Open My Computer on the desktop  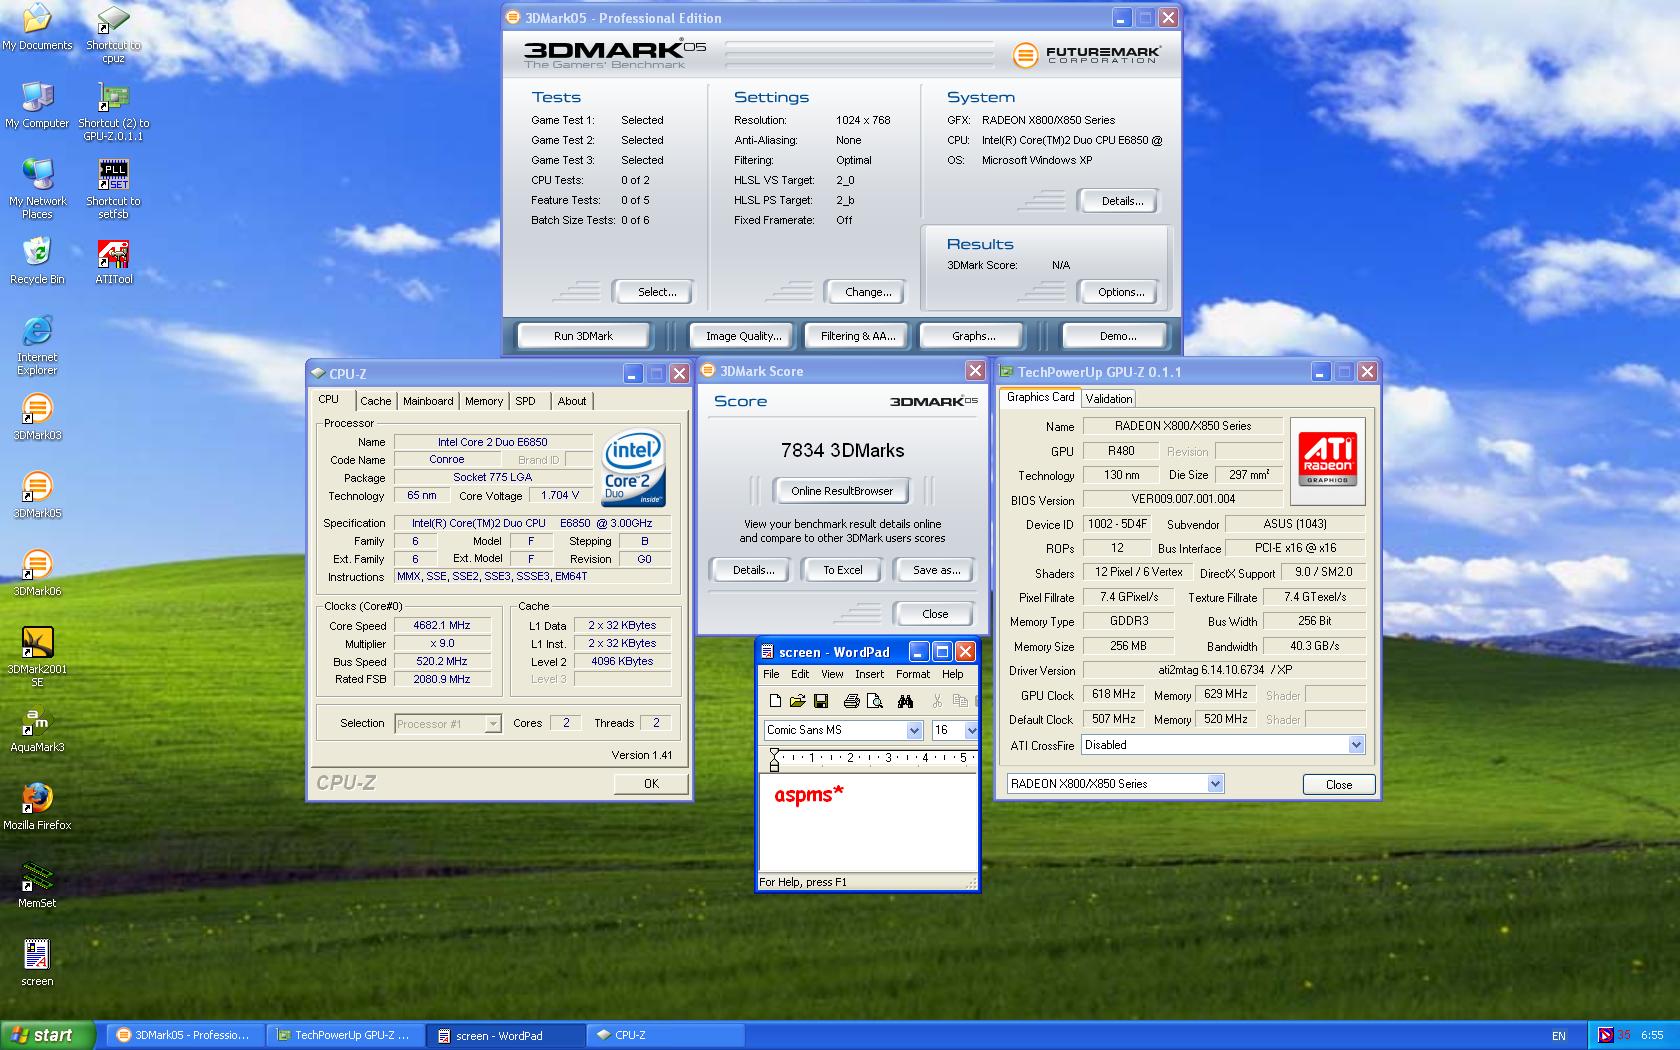(x=37, y=105)
